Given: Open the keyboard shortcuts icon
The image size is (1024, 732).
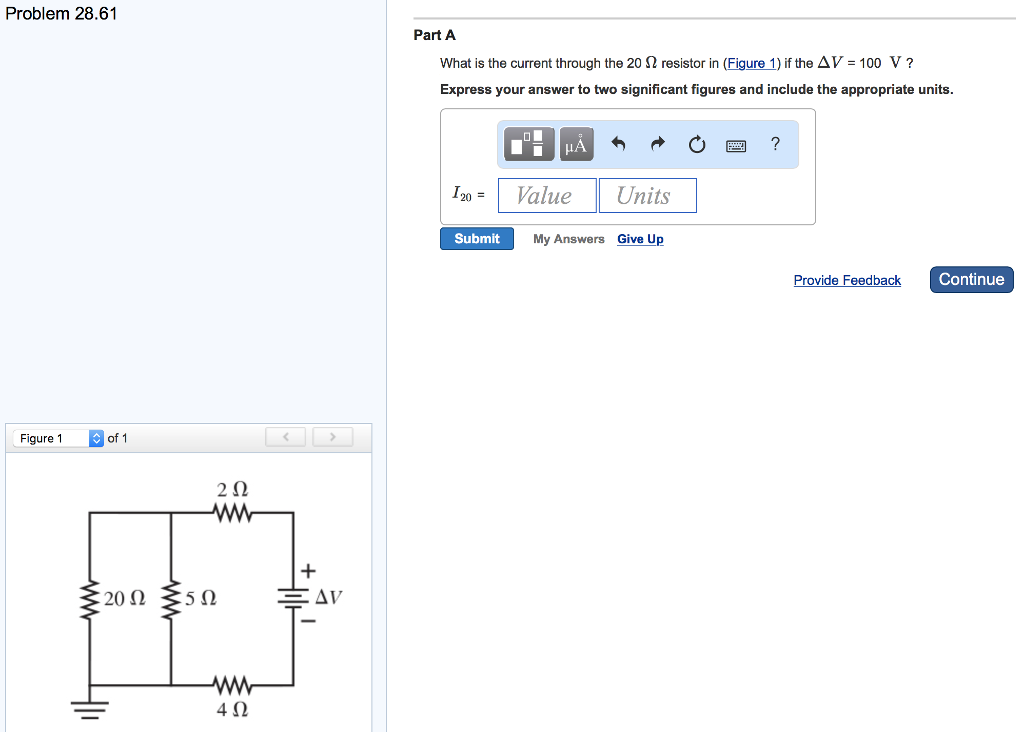Looking at the screenshot, I should pyautogui.click(x=735, y=144).
